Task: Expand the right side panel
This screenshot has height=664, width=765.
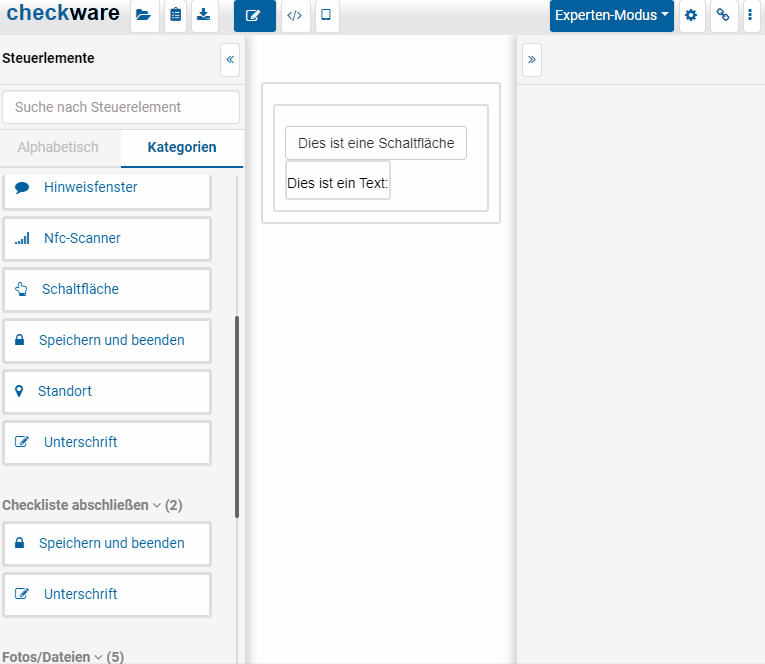Action: click(531, 60)
